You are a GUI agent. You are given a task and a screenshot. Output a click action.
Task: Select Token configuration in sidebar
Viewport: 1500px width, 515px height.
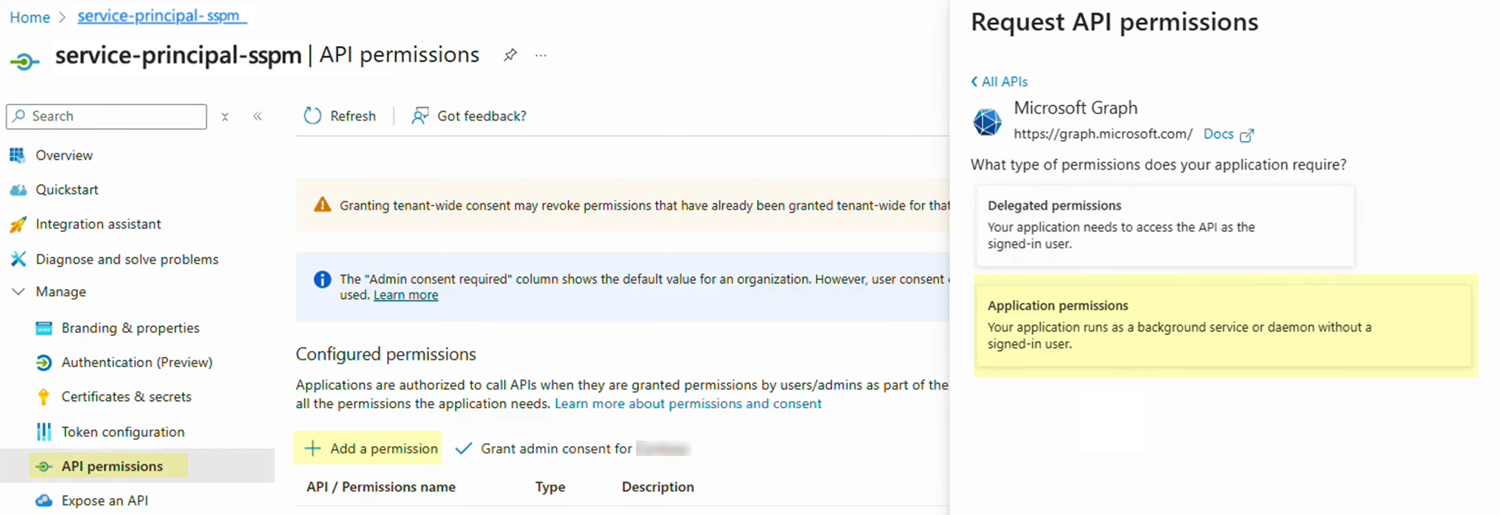[123, 432]
